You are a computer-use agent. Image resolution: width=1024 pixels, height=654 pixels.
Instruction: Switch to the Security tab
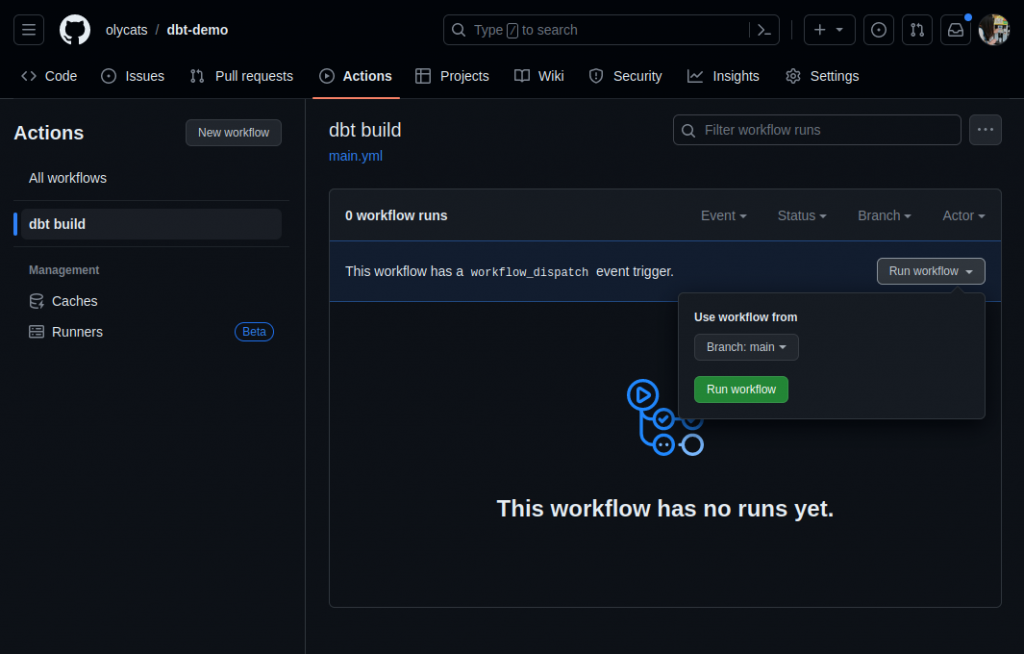626,76
